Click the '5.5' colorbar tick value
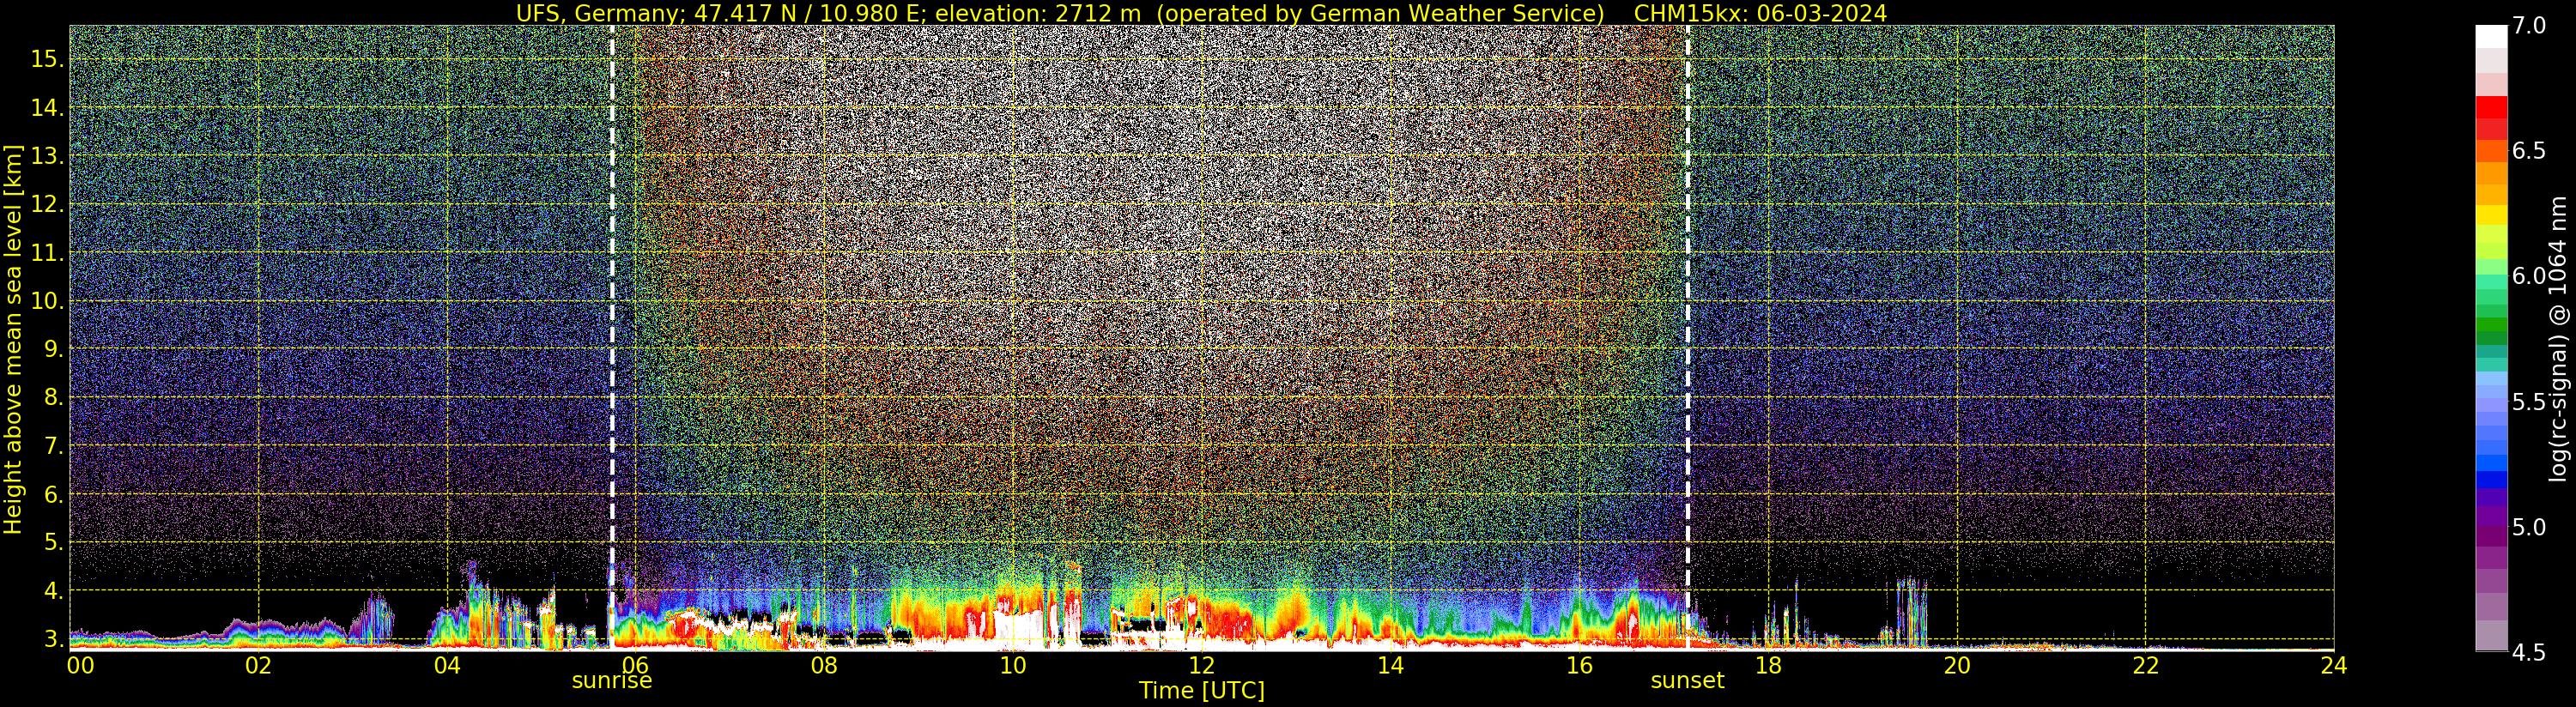Viewport: 2576px width, 707px height. click(2529, 402)
